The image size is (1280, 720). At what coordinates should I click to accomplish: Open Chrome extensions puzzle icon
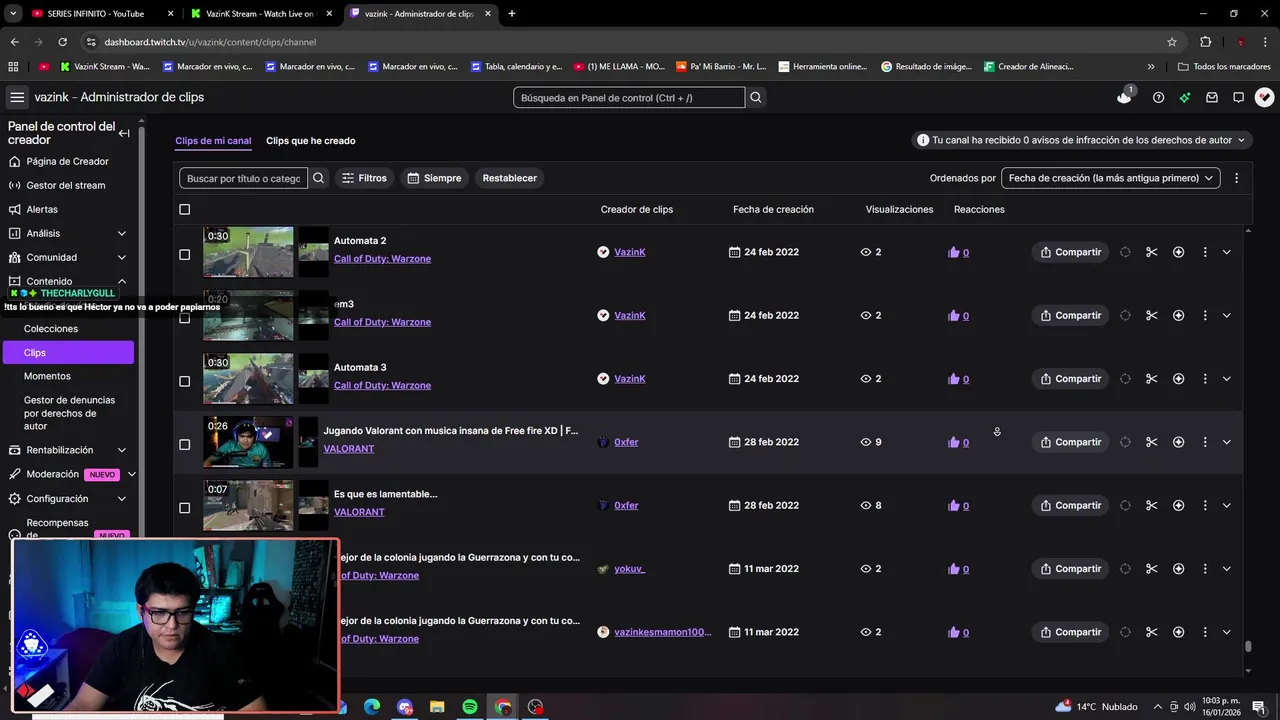[x=1205, y=42]
